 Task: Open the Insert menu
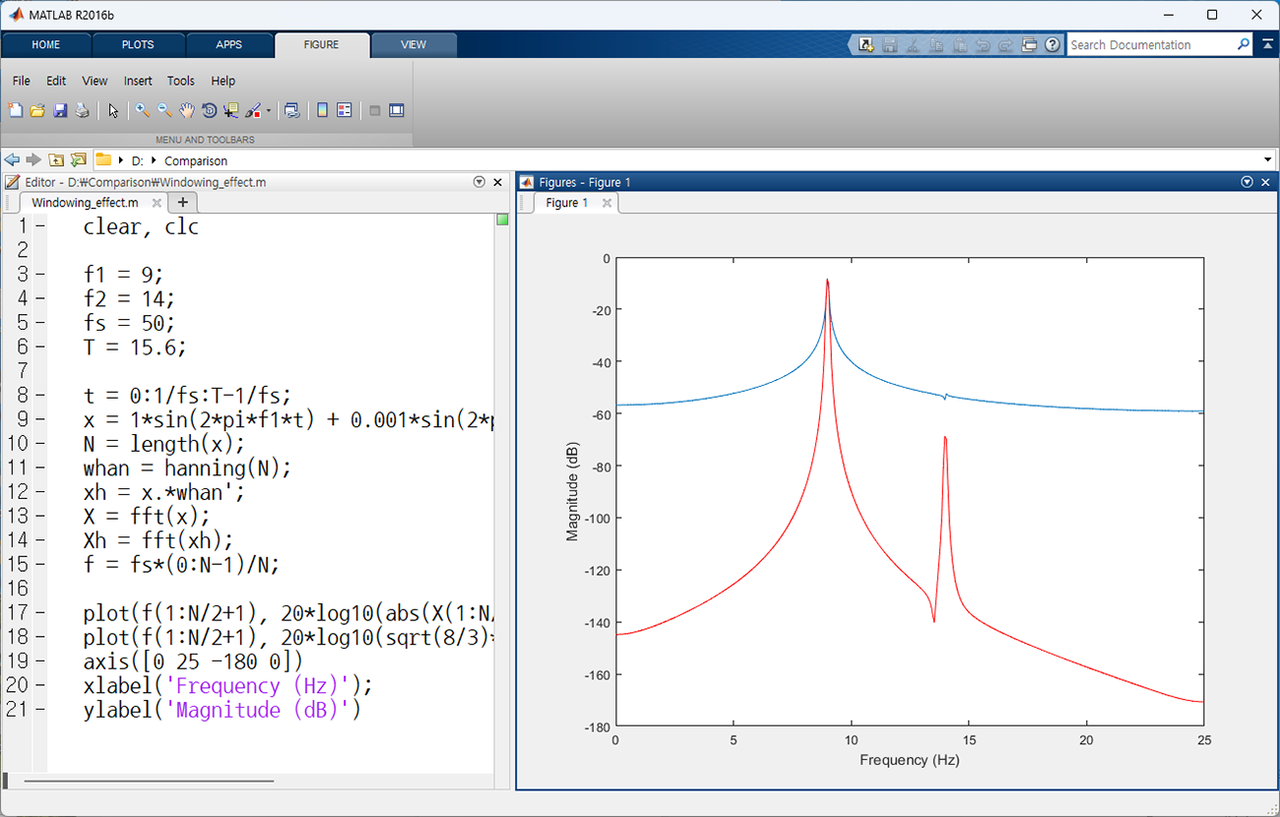pyautogui.click(x=138, y=81)
